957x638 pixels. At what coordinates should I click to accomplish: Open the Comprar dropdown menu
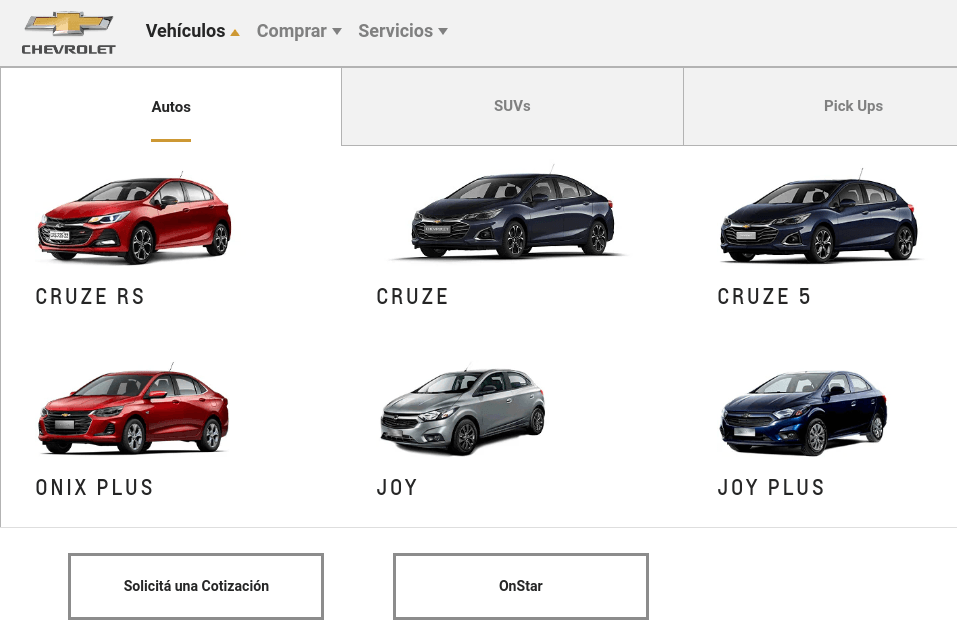(x=299, y=31)
